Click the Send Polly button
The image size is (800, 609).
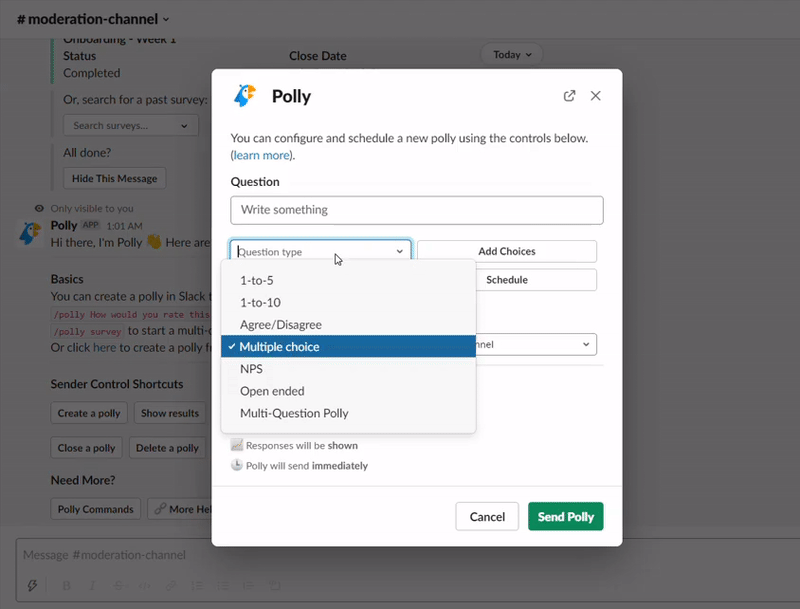(x=566, y=517)
